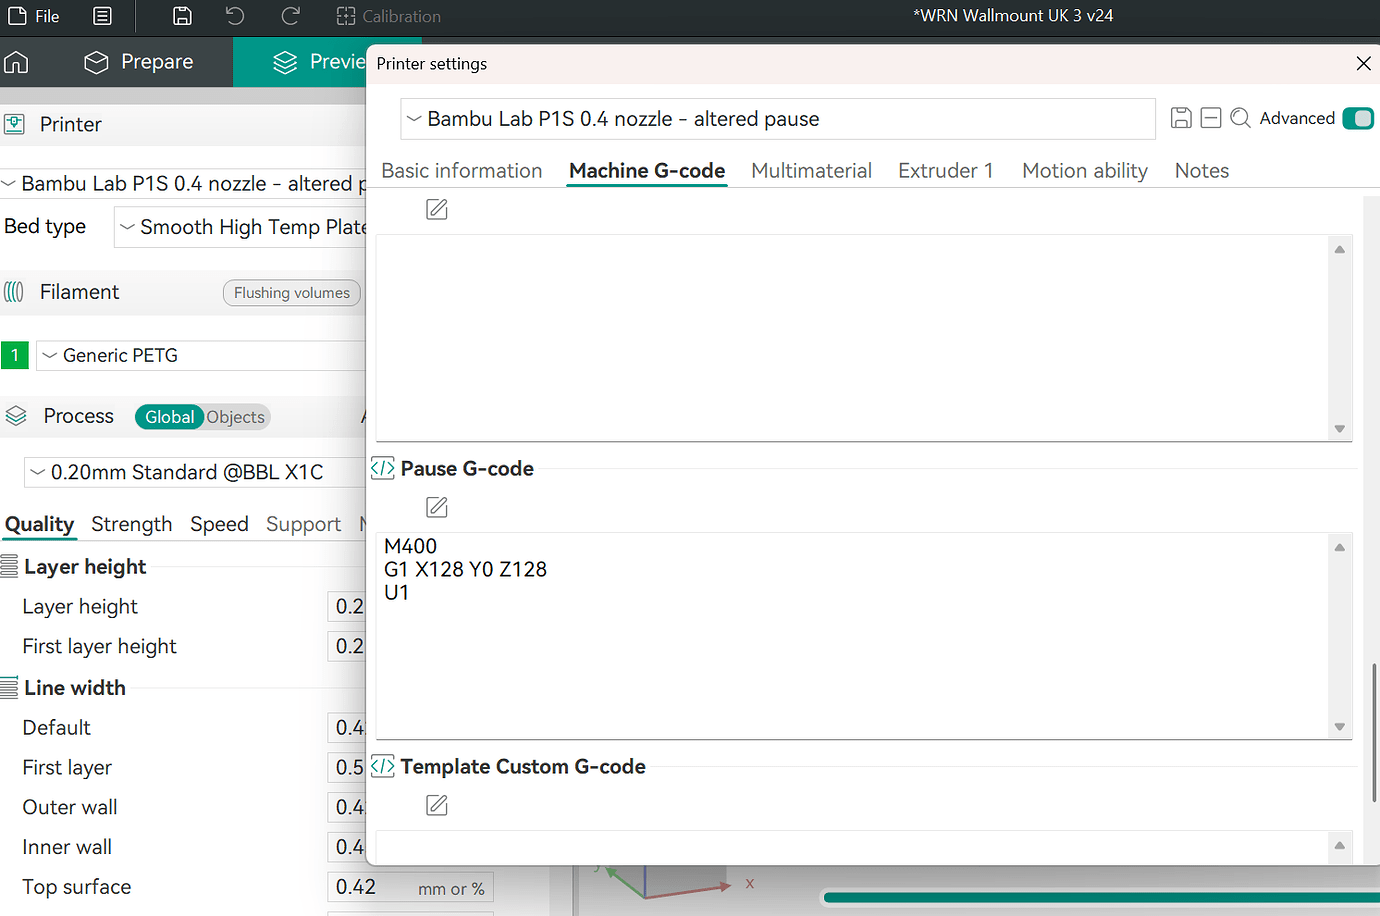
Task: Open the 0.20mm Standard process preset dropdown
Action: [x=195, y=472]
